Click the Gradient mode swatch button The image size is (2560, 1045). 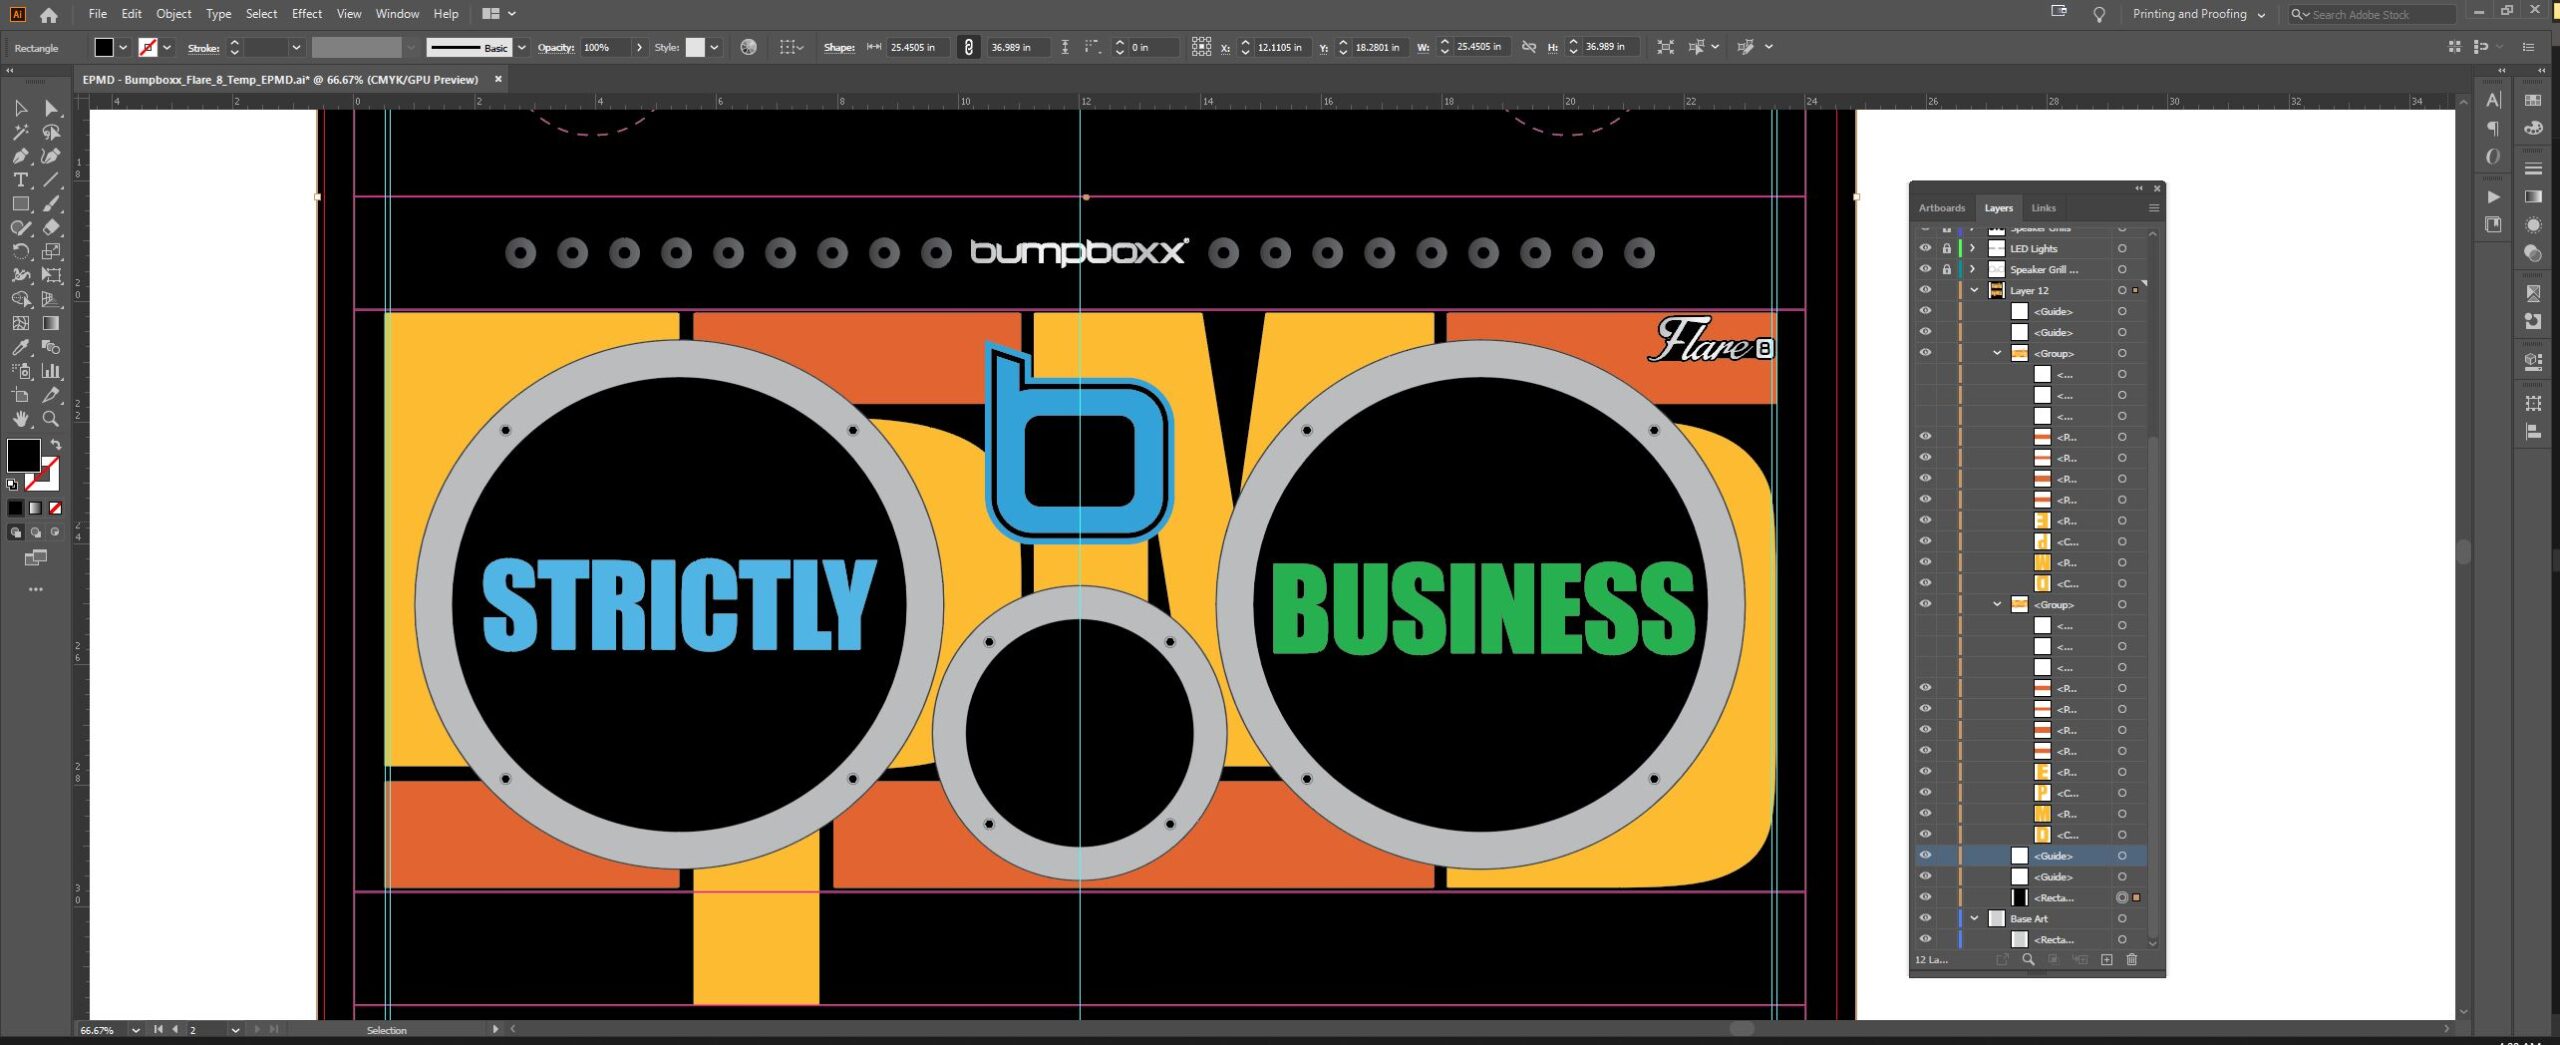(x=35, y=508)
